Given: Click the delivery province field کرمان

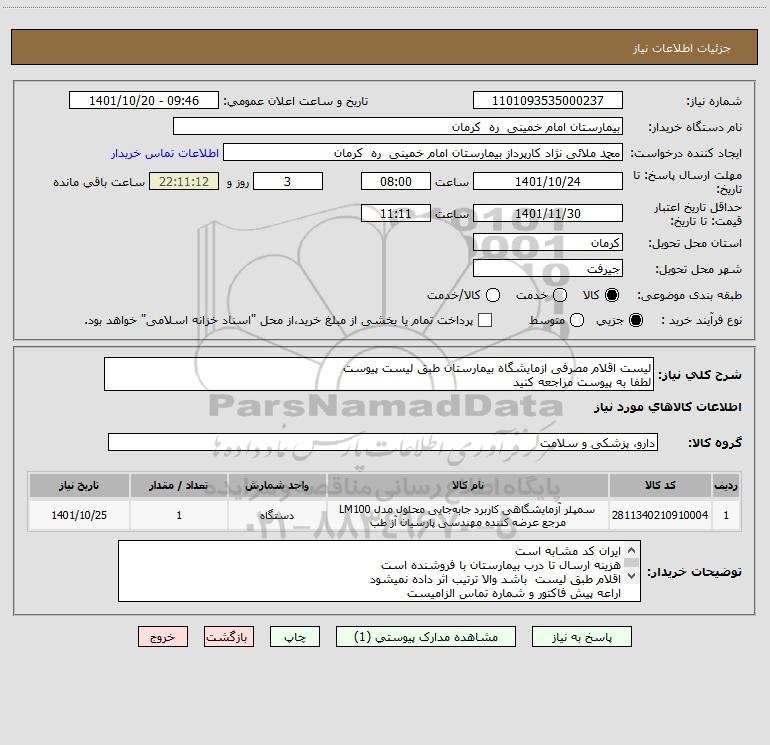Looking at the screenshot, I should point(548,243).
